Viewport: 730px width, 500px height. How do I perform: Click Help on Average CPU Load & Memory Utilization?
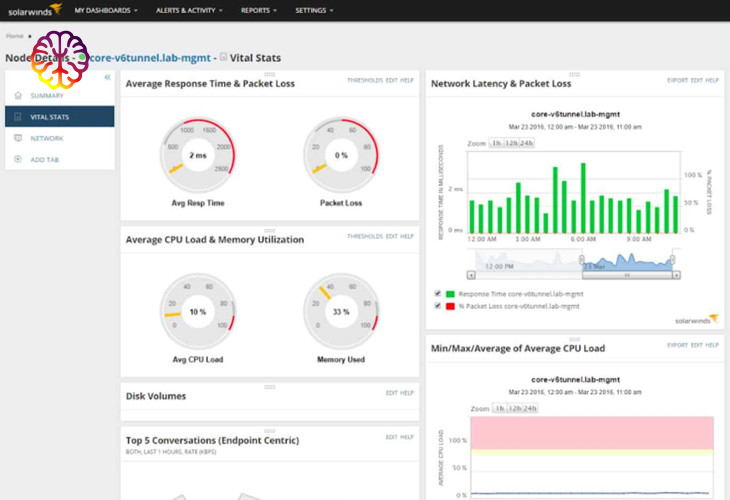tap(407, 236)
